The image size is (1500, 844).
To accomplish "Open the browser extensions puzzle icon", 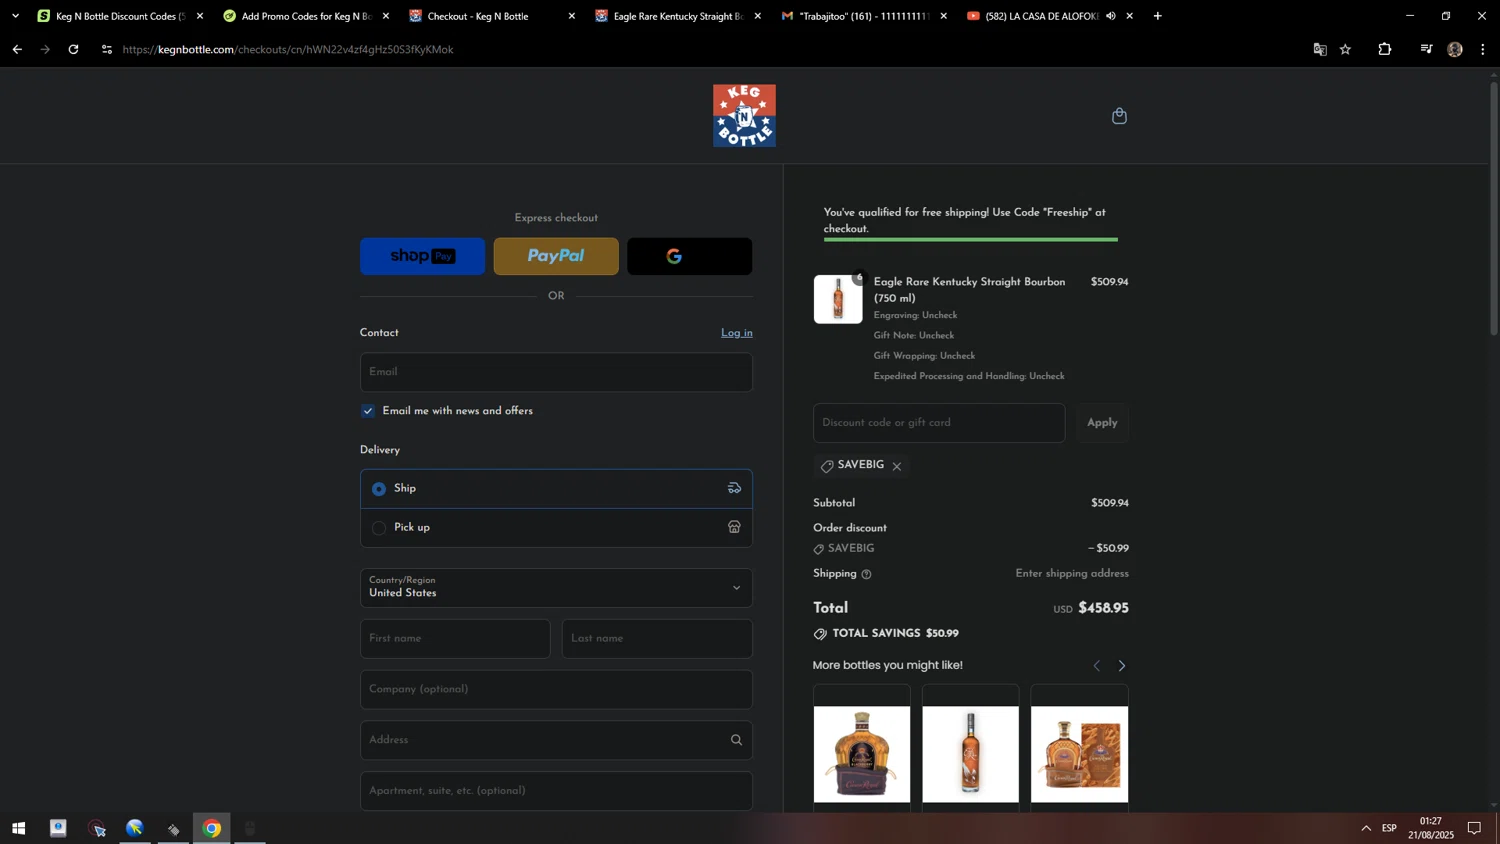I will (x=1385, y=49).
